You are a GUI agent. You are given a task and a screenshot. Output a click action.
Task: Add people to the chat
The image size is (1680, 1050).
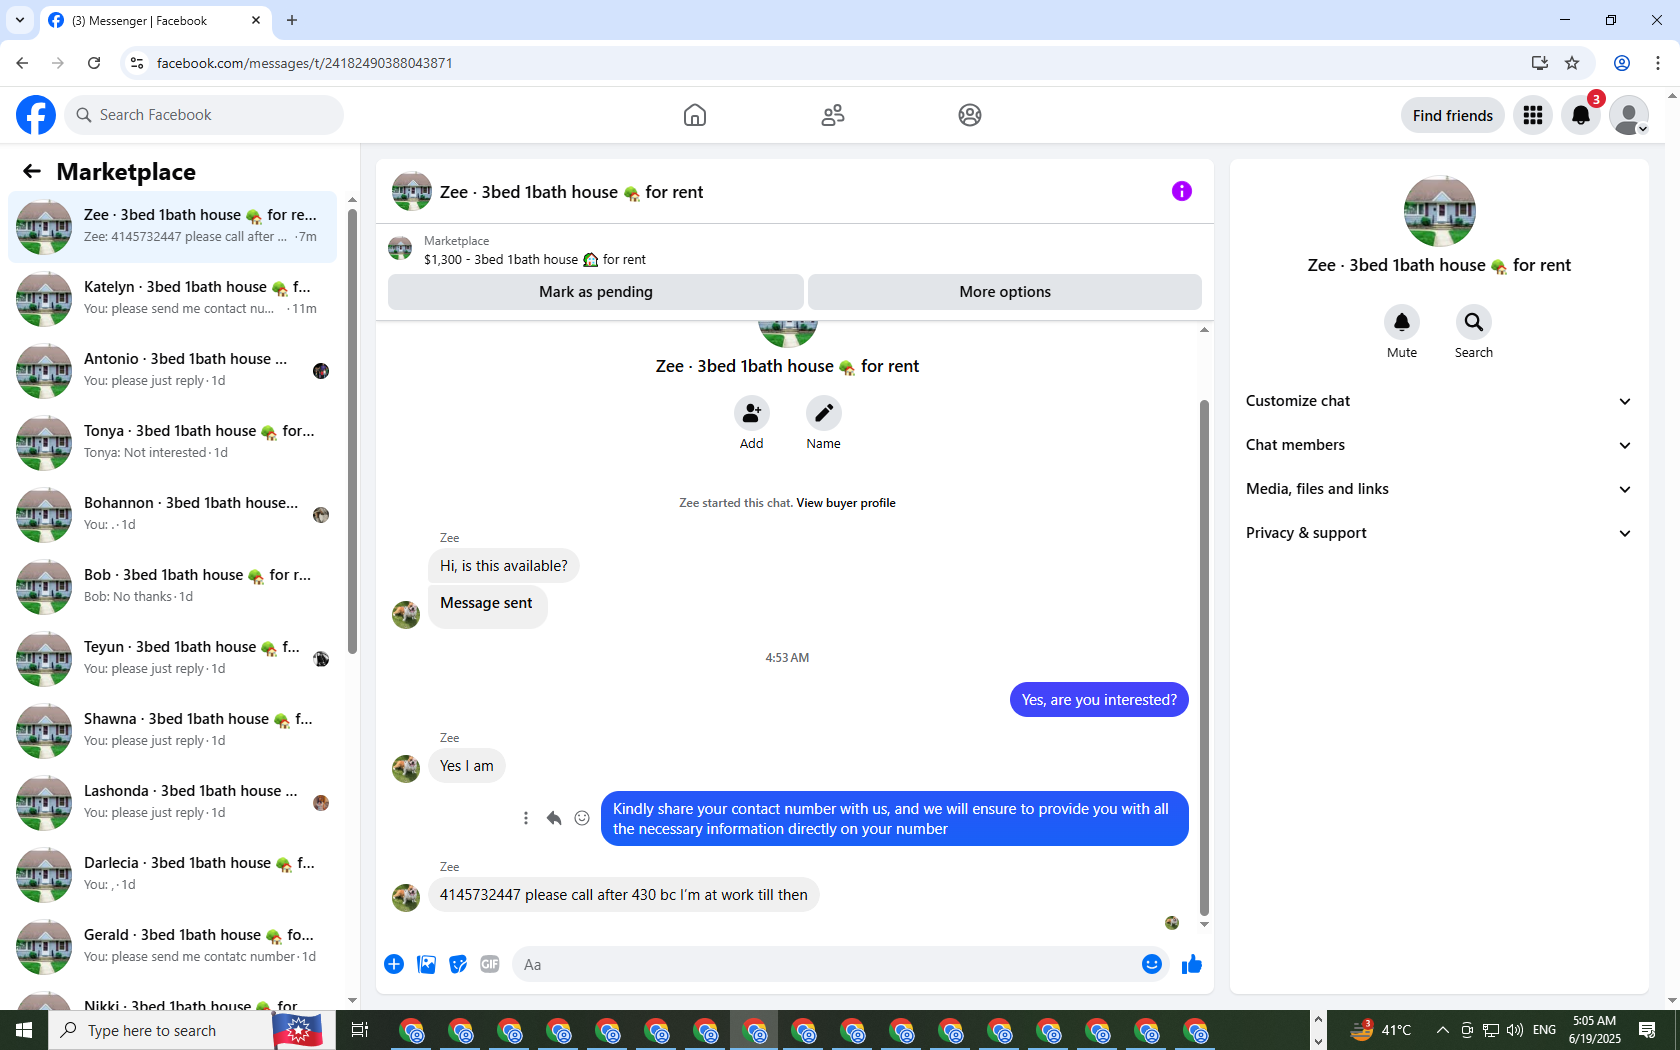pyautogui.click(x=752, y=413)
